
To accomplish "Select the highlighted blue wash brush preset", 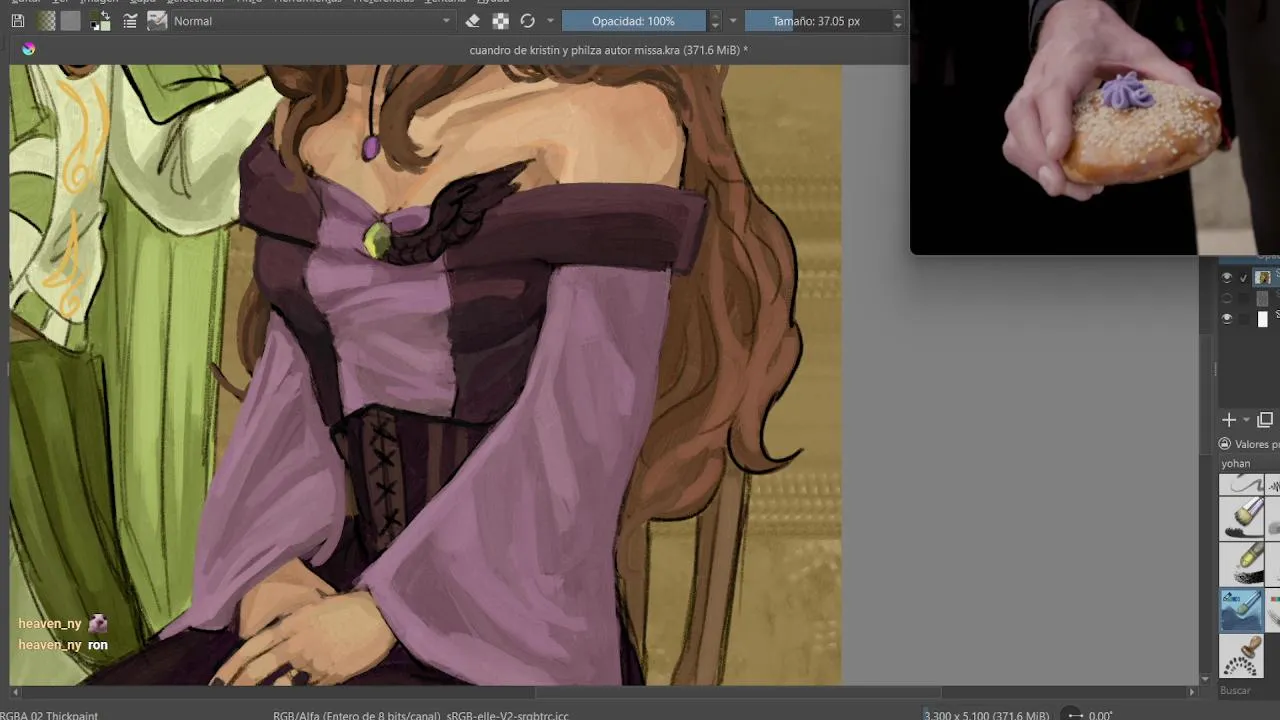I will [x=1241, y=610].
